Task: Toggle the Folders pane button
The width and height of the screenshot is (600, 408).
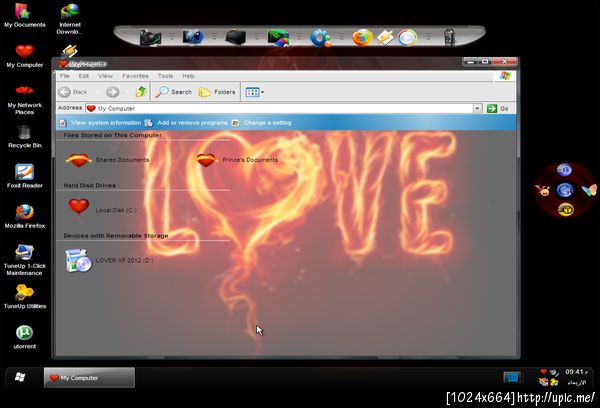Action: pos(217,92)
